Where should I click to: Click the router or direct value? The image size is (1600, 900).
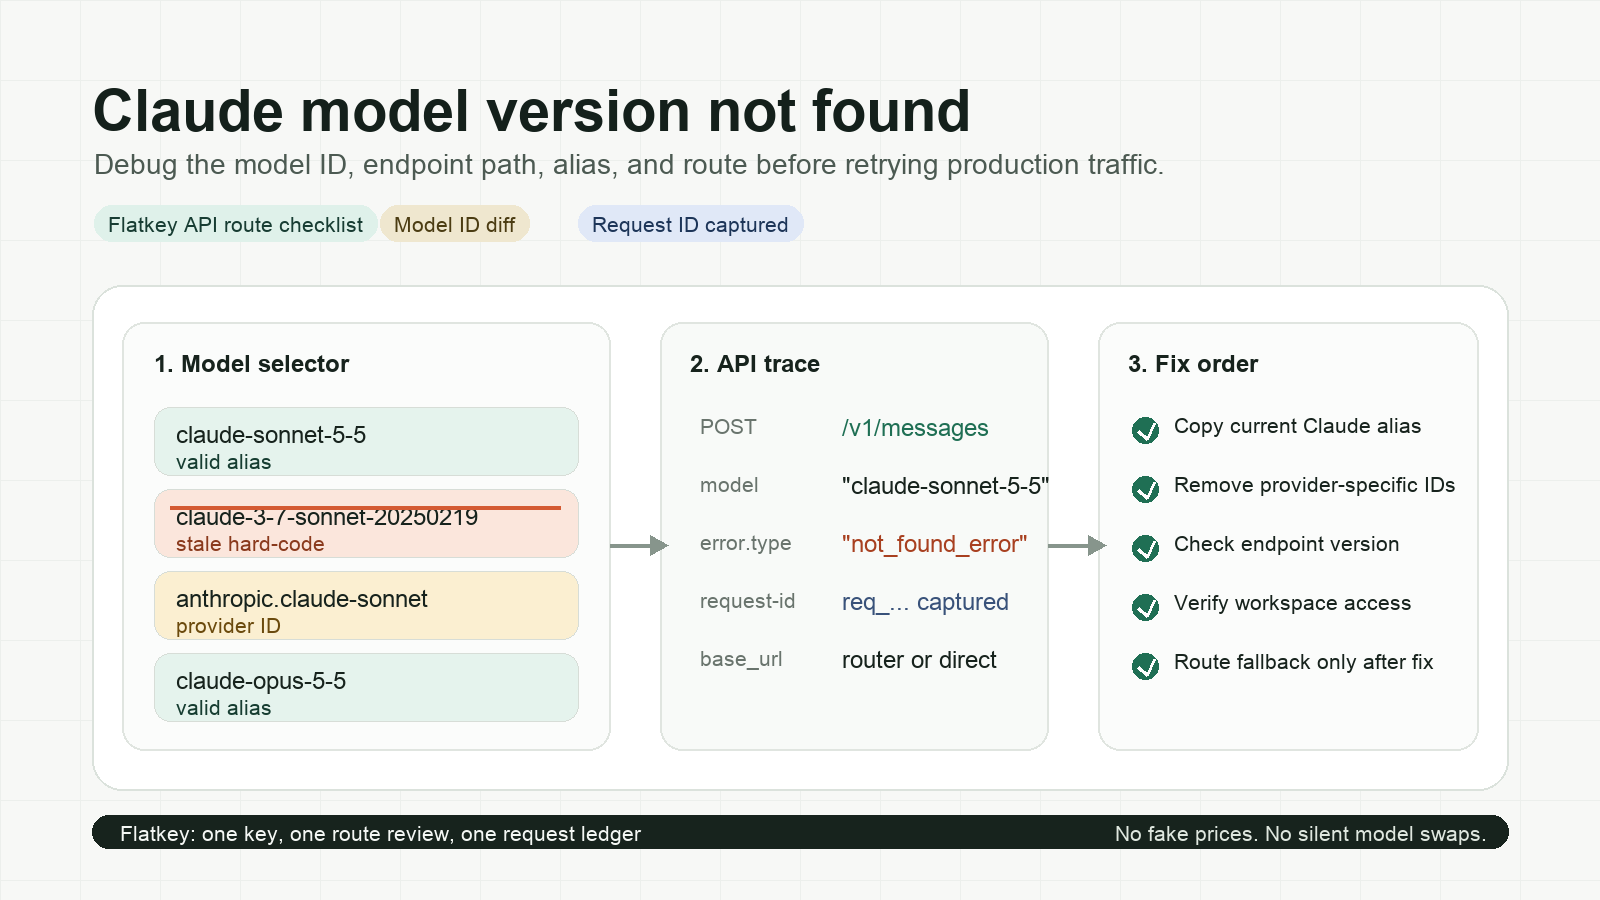919,660
